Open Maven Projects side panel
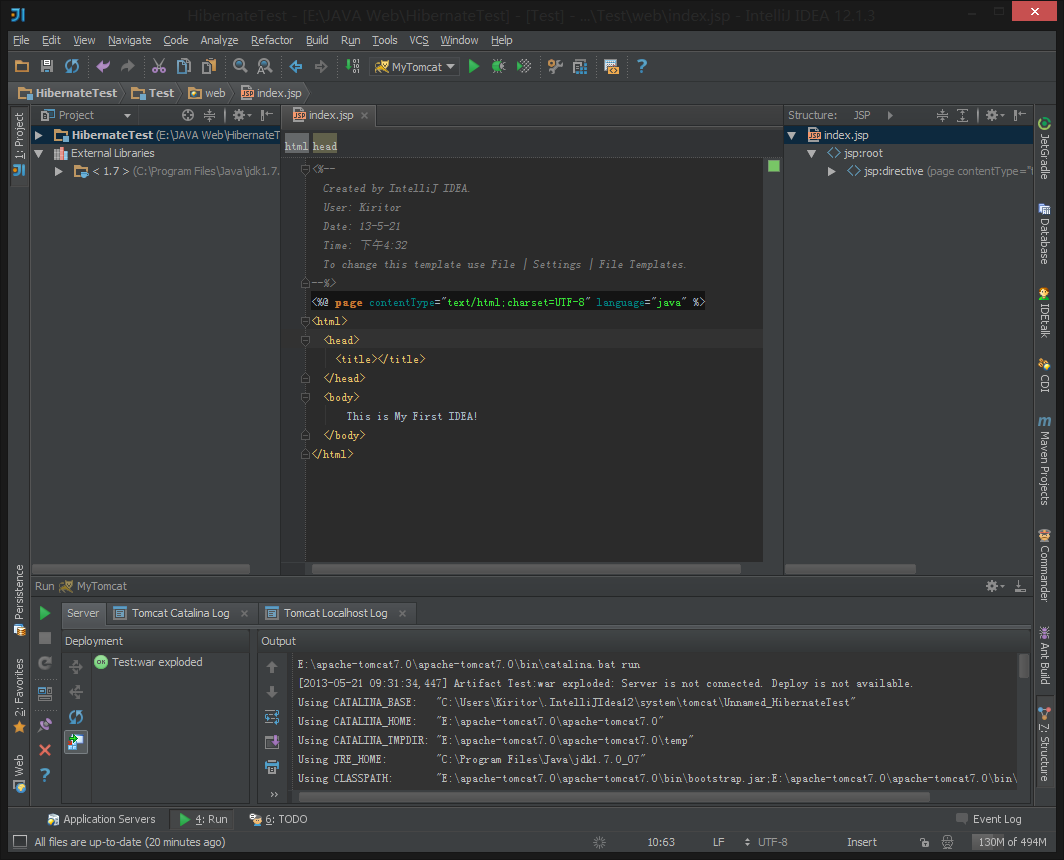This screenshot has height=860, width=1064. (1044, 460)
